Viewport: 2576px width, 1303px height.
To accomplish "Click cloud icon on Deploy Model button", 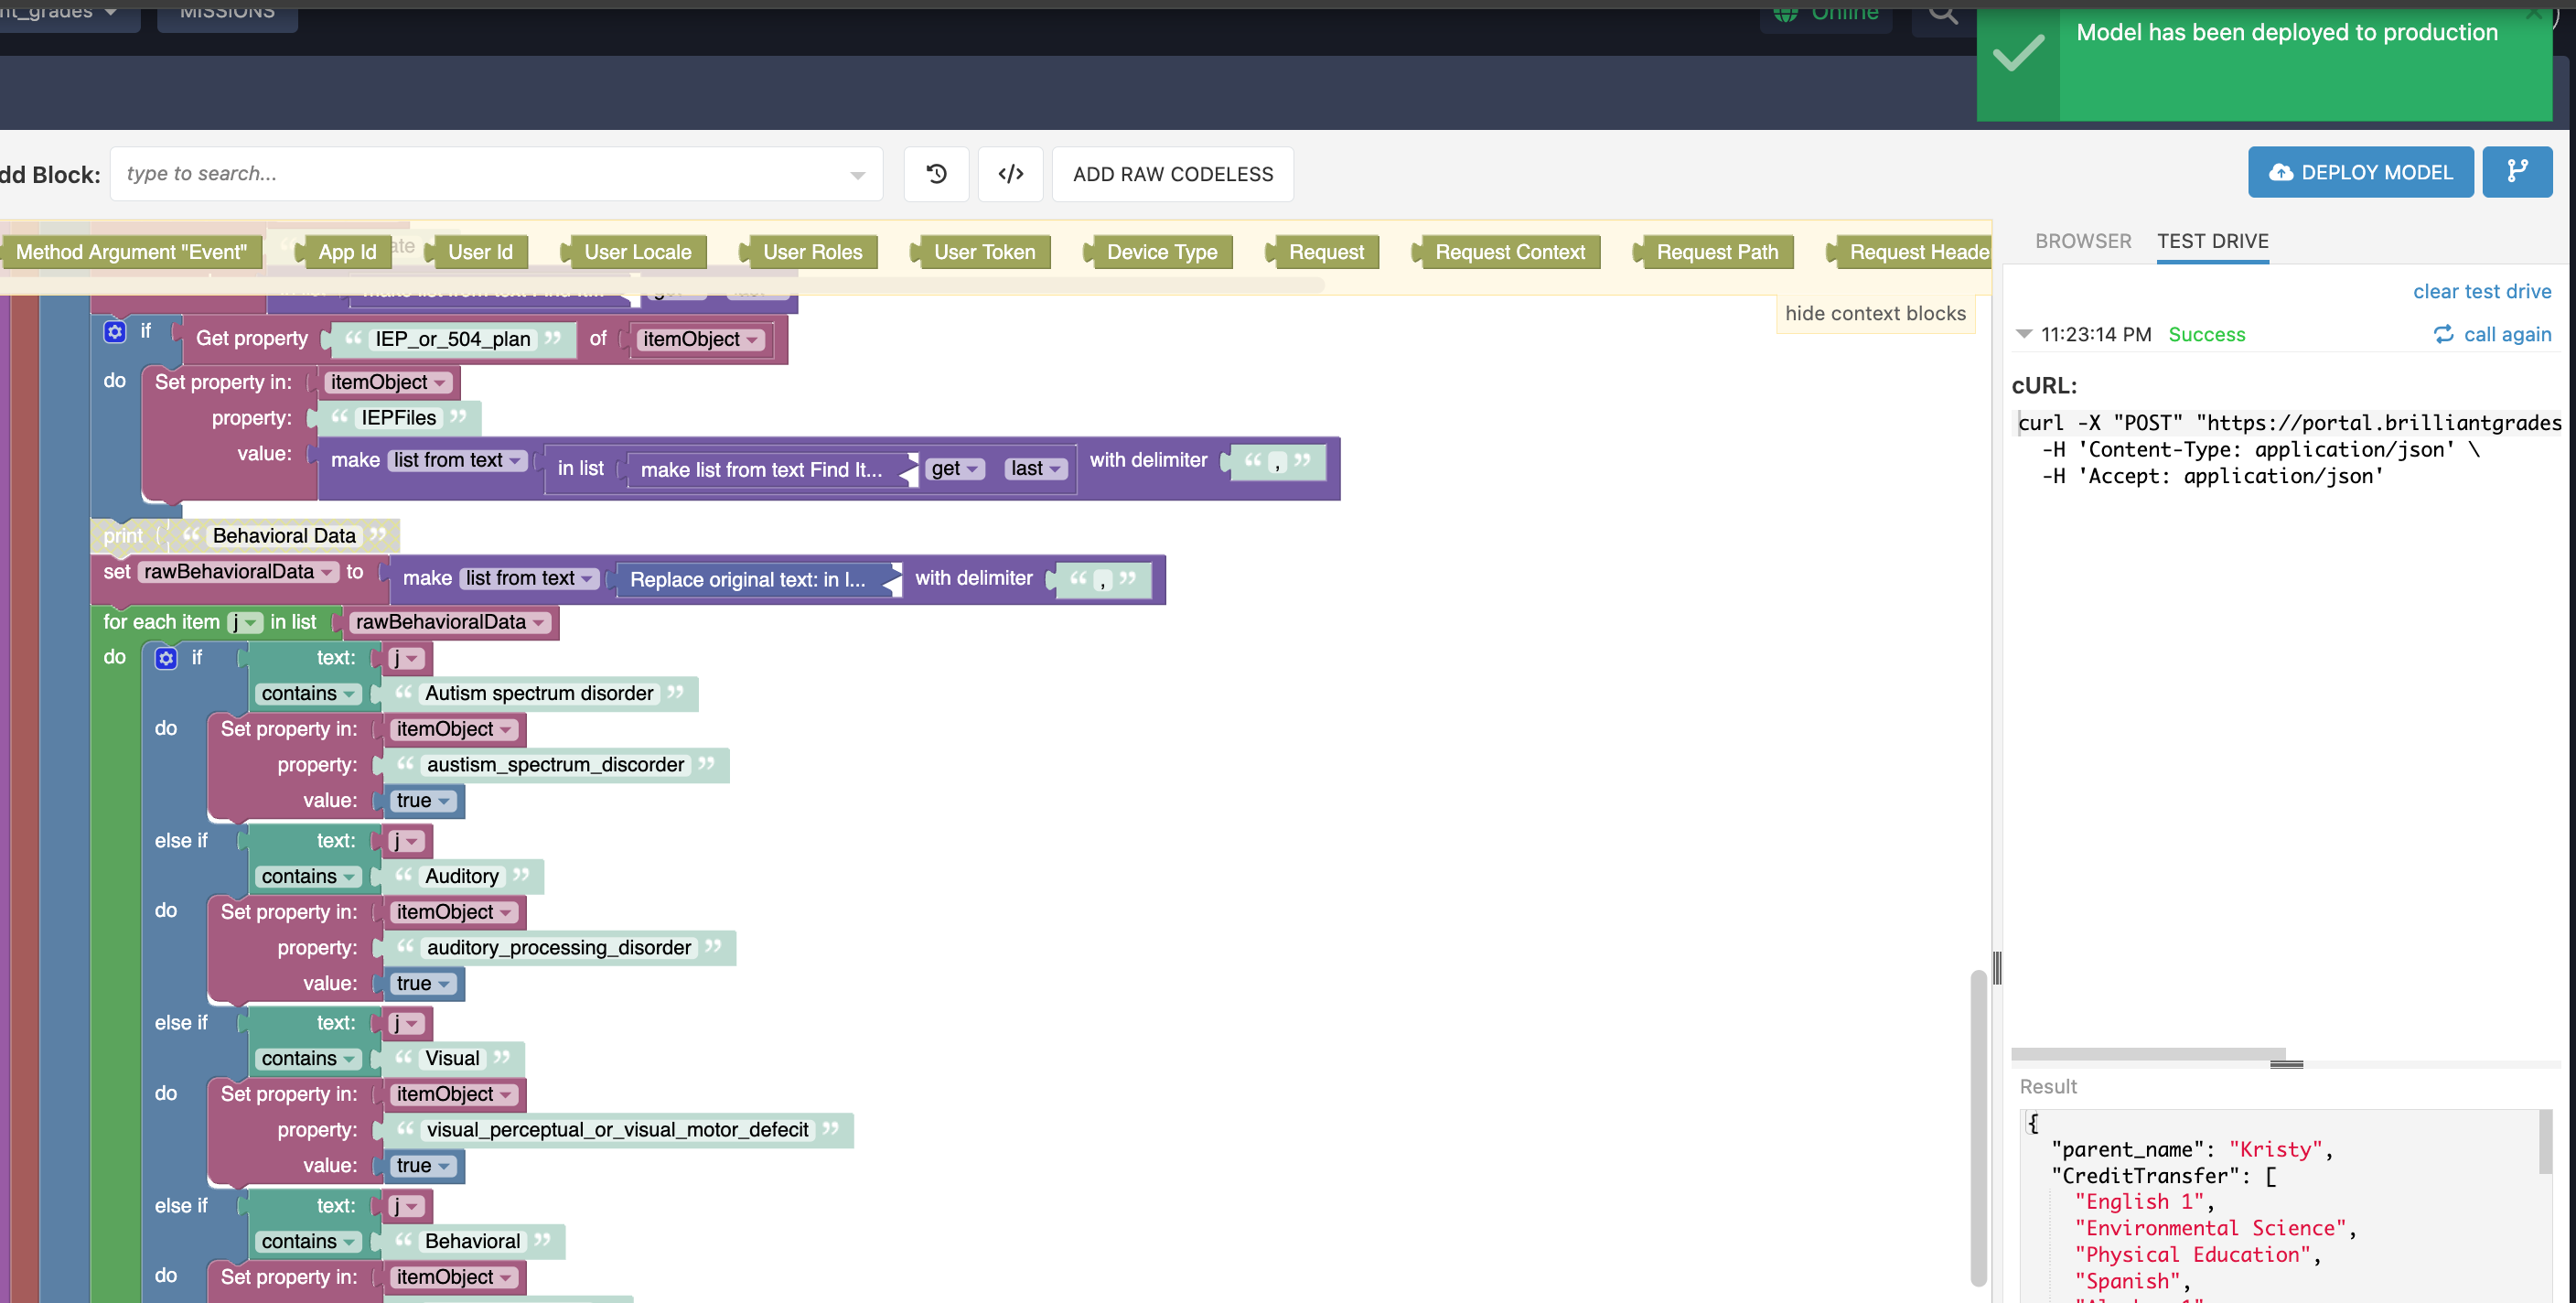I will pos(2280,173).
